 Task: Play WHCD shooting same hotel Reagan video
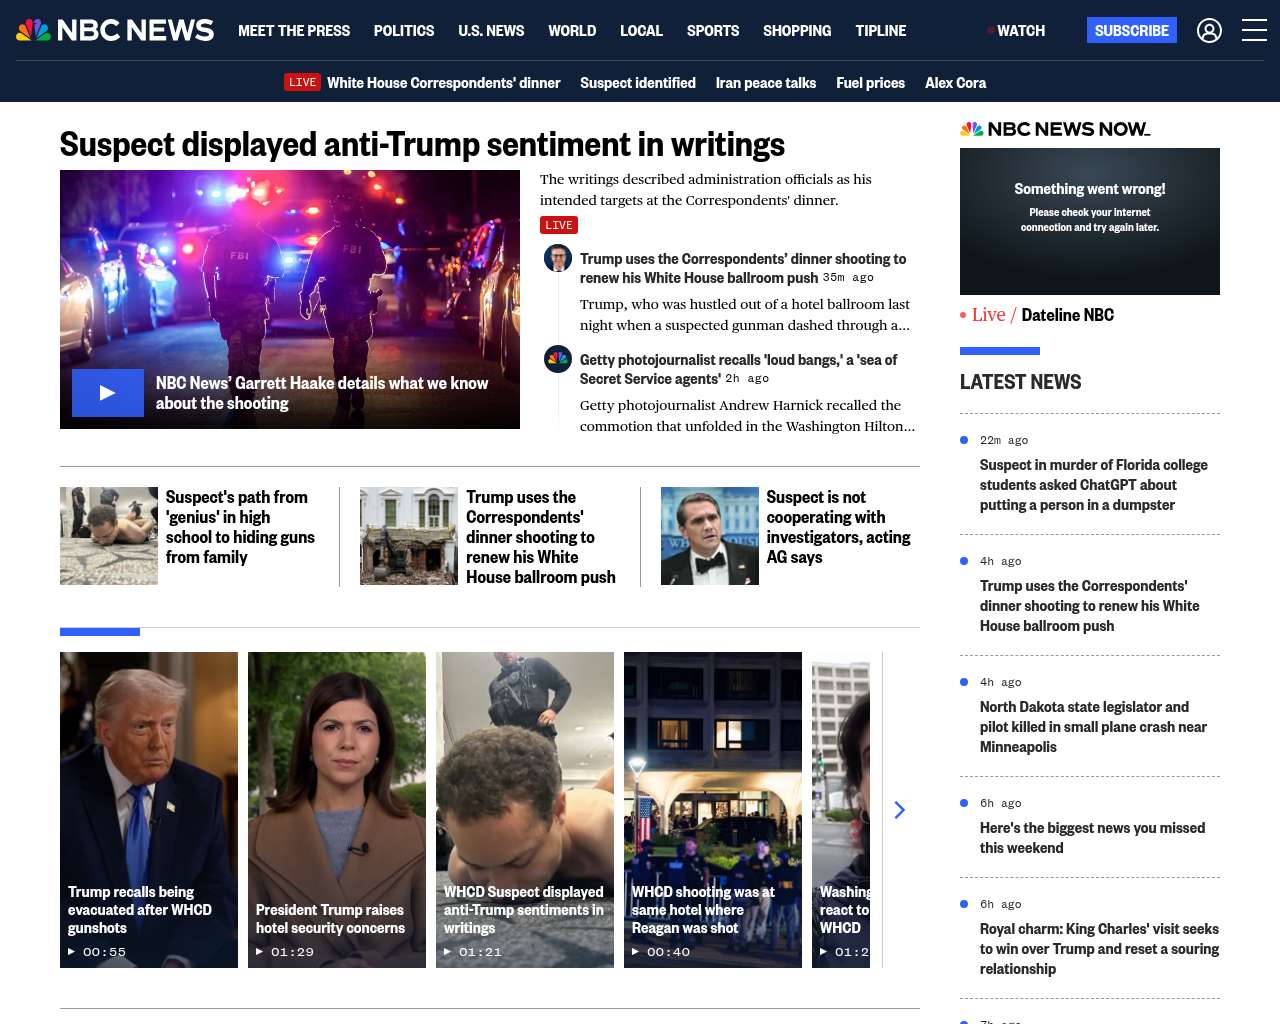click(712, 809)
